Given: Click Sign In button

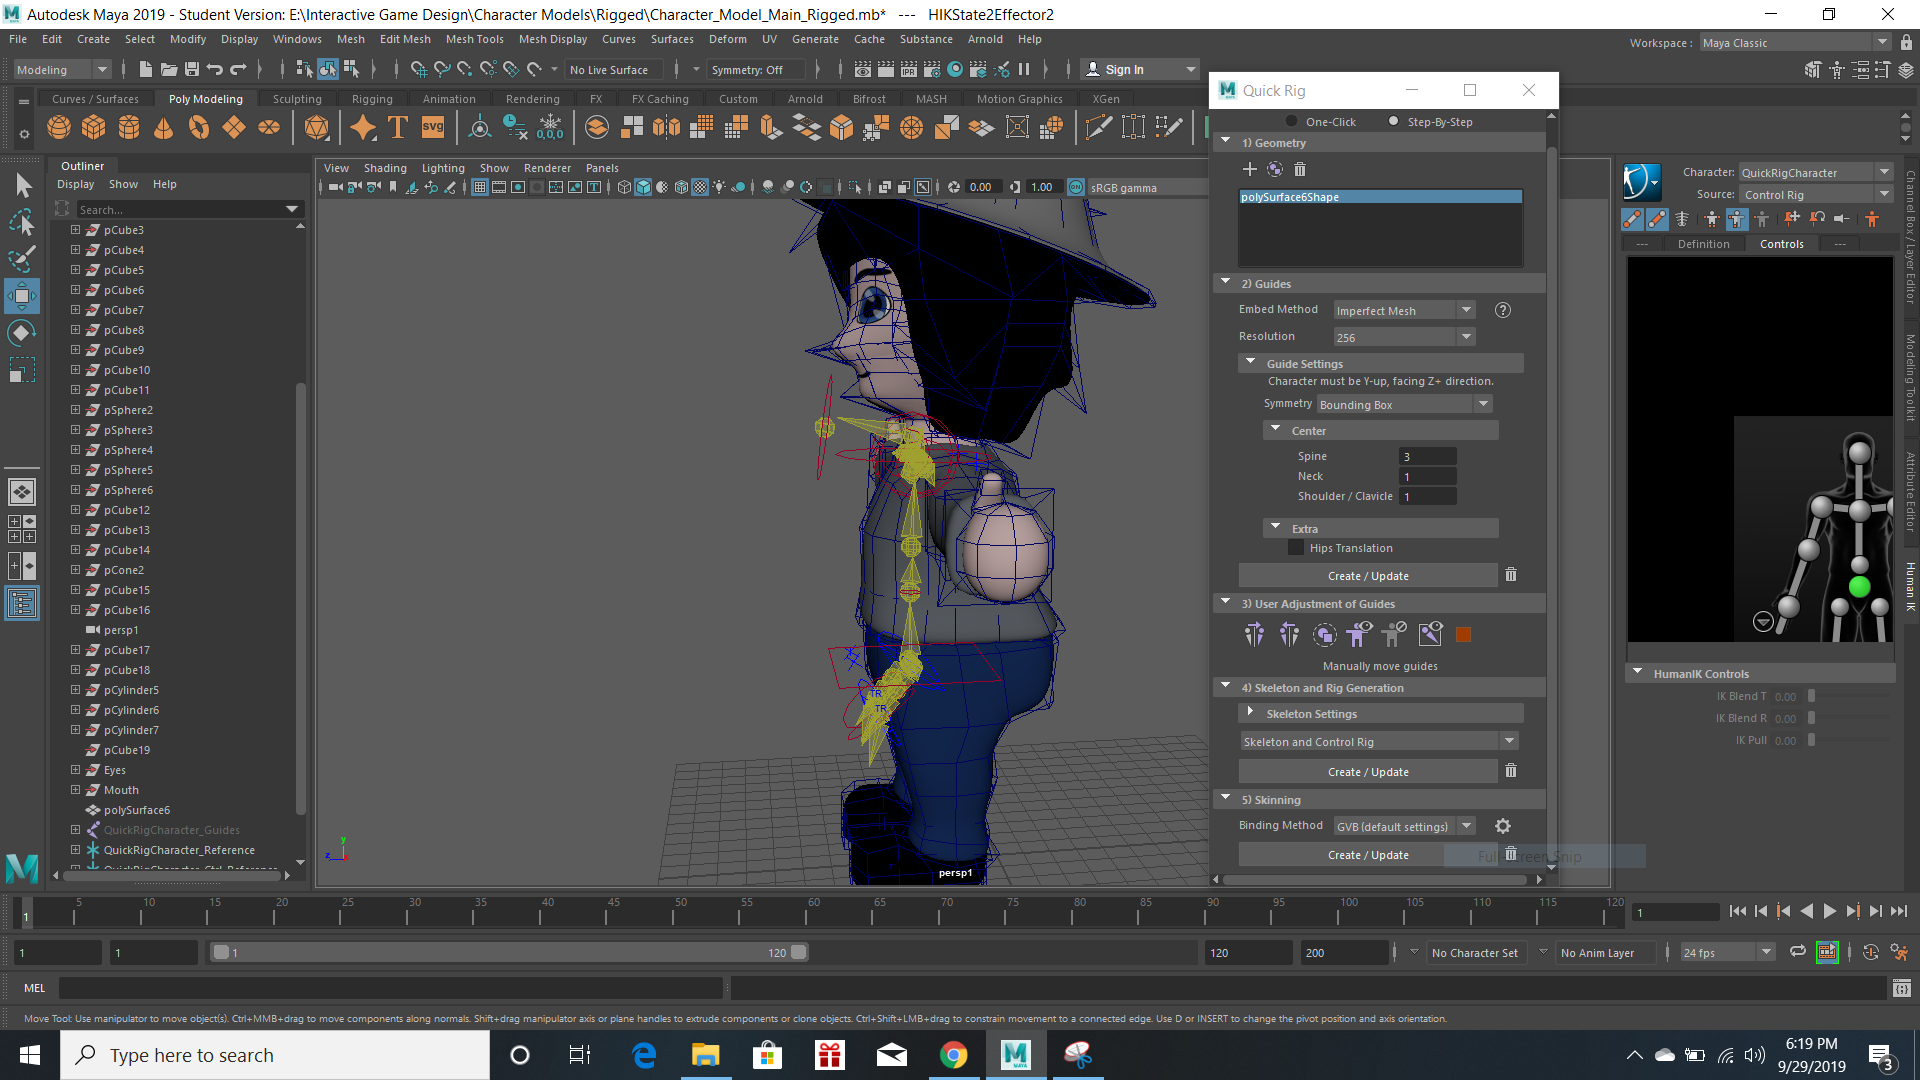Looking at the screenshot, I should pos(1140,70).
